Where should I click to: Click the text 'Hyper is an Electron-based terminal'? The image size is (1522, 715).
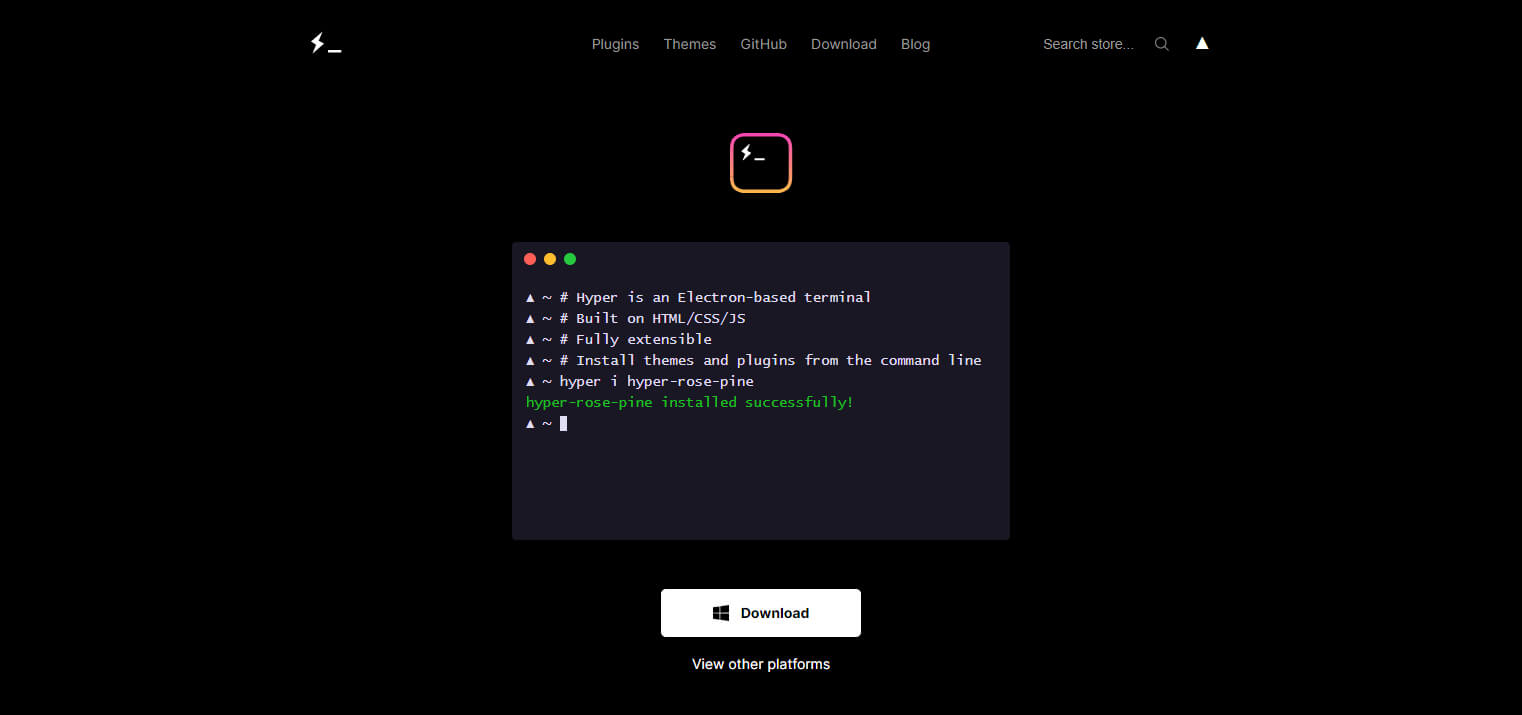724,297
